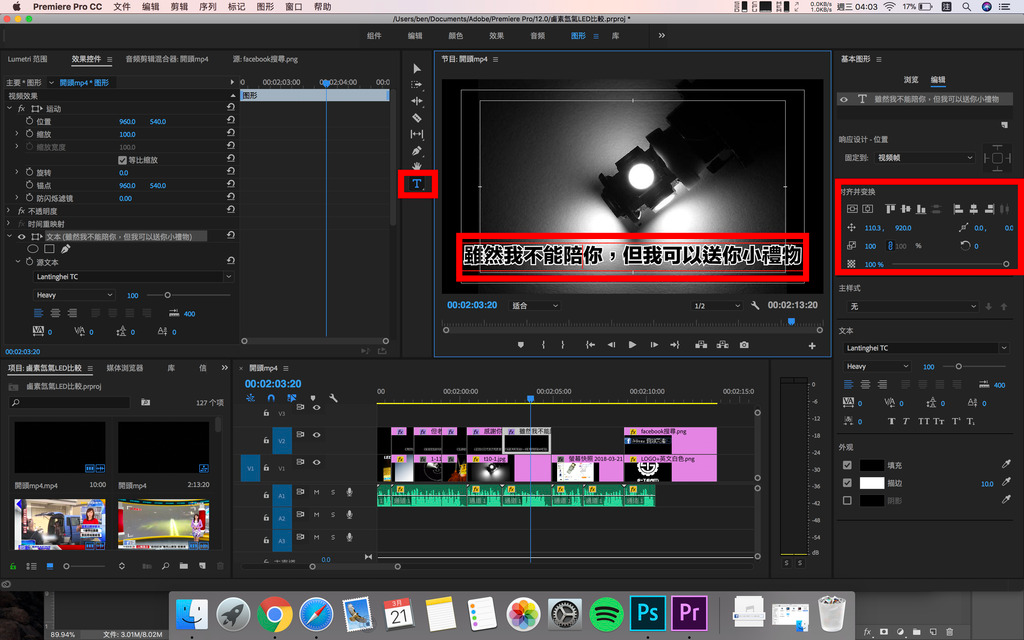1024x640 pixels.
Task: Hide track V2 with eye icon
Action: tap(317, 435)
